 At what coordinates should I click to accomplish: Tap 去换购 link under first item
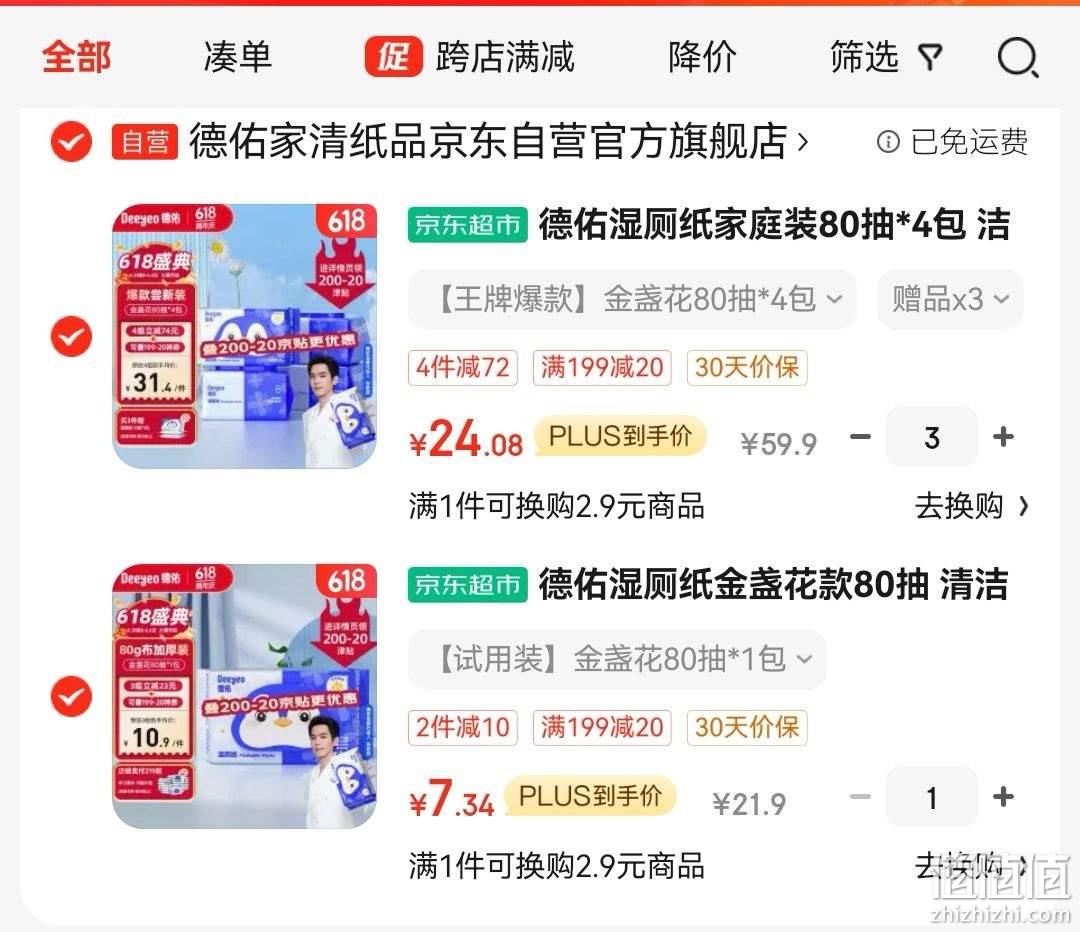tap(971, 506)
